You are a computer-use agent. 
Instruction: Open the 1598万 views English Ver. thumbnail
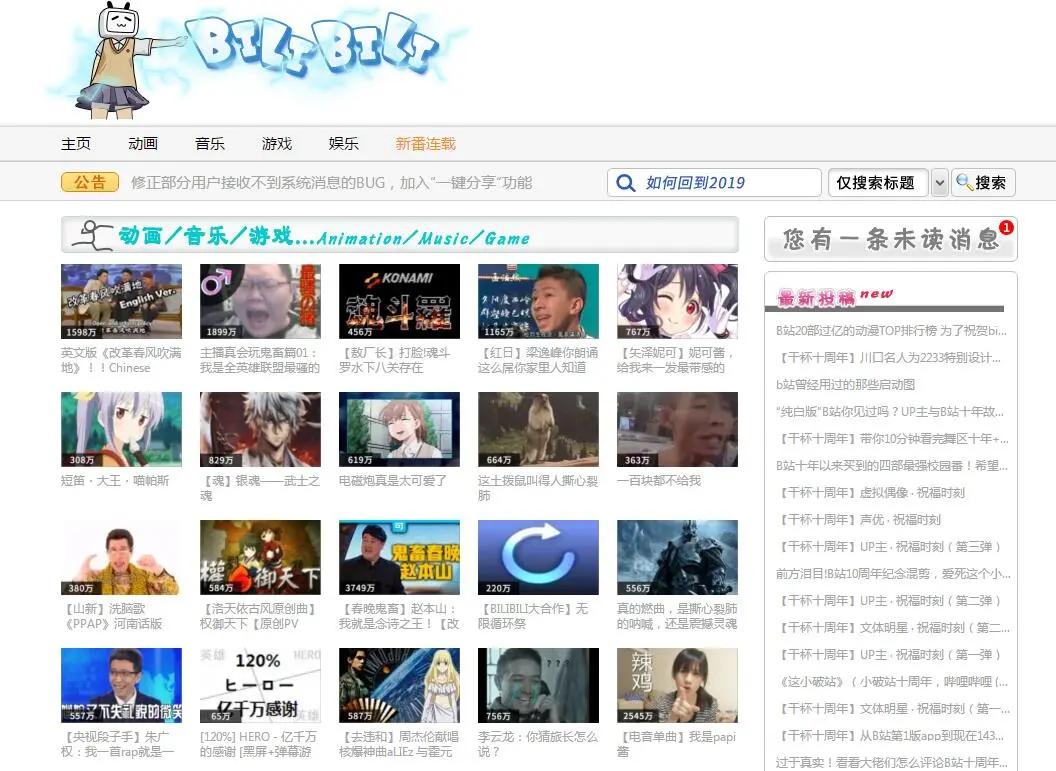click(121, 301)
